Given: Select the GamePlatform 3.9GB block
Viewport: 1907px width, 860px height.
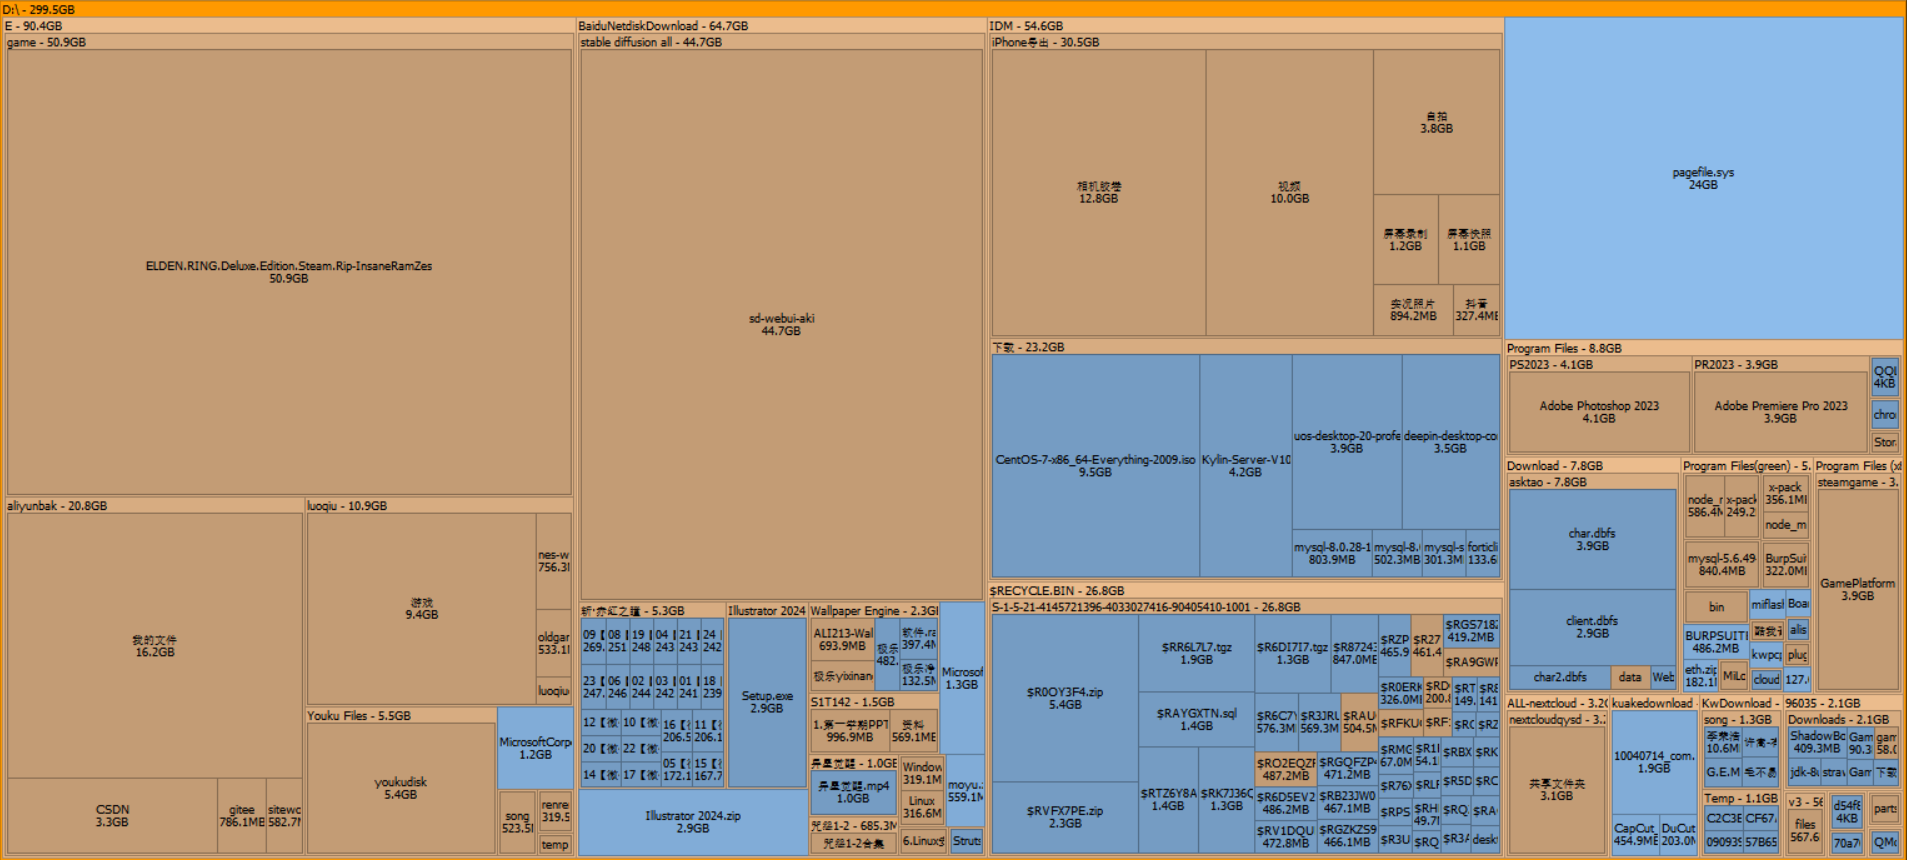Looking at the screenshot, I should (x=1857, y=589).
